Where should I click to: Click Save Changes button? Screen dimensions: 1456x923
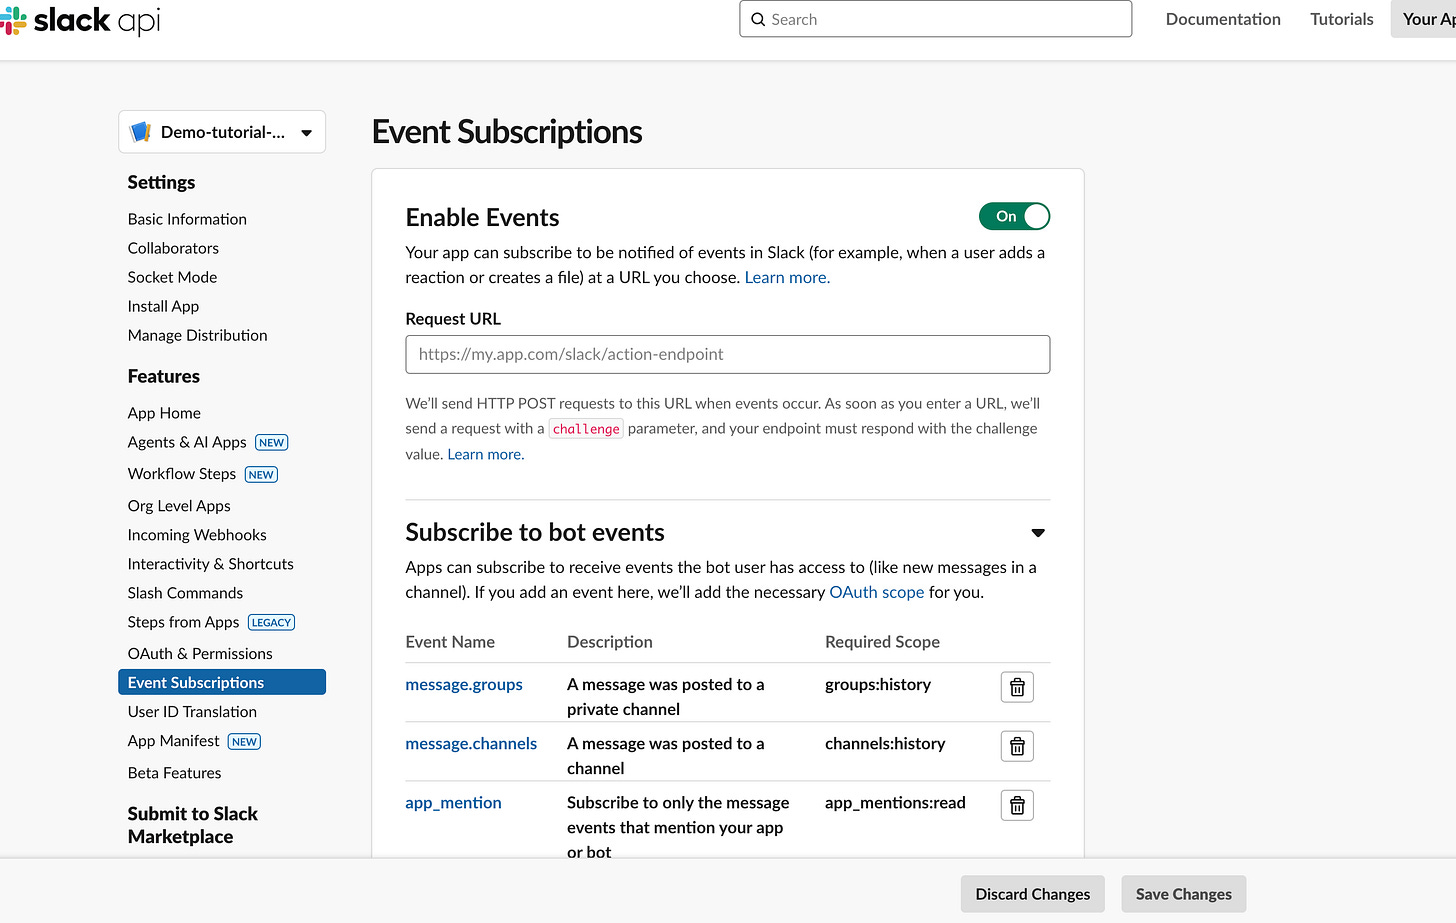1184,894
